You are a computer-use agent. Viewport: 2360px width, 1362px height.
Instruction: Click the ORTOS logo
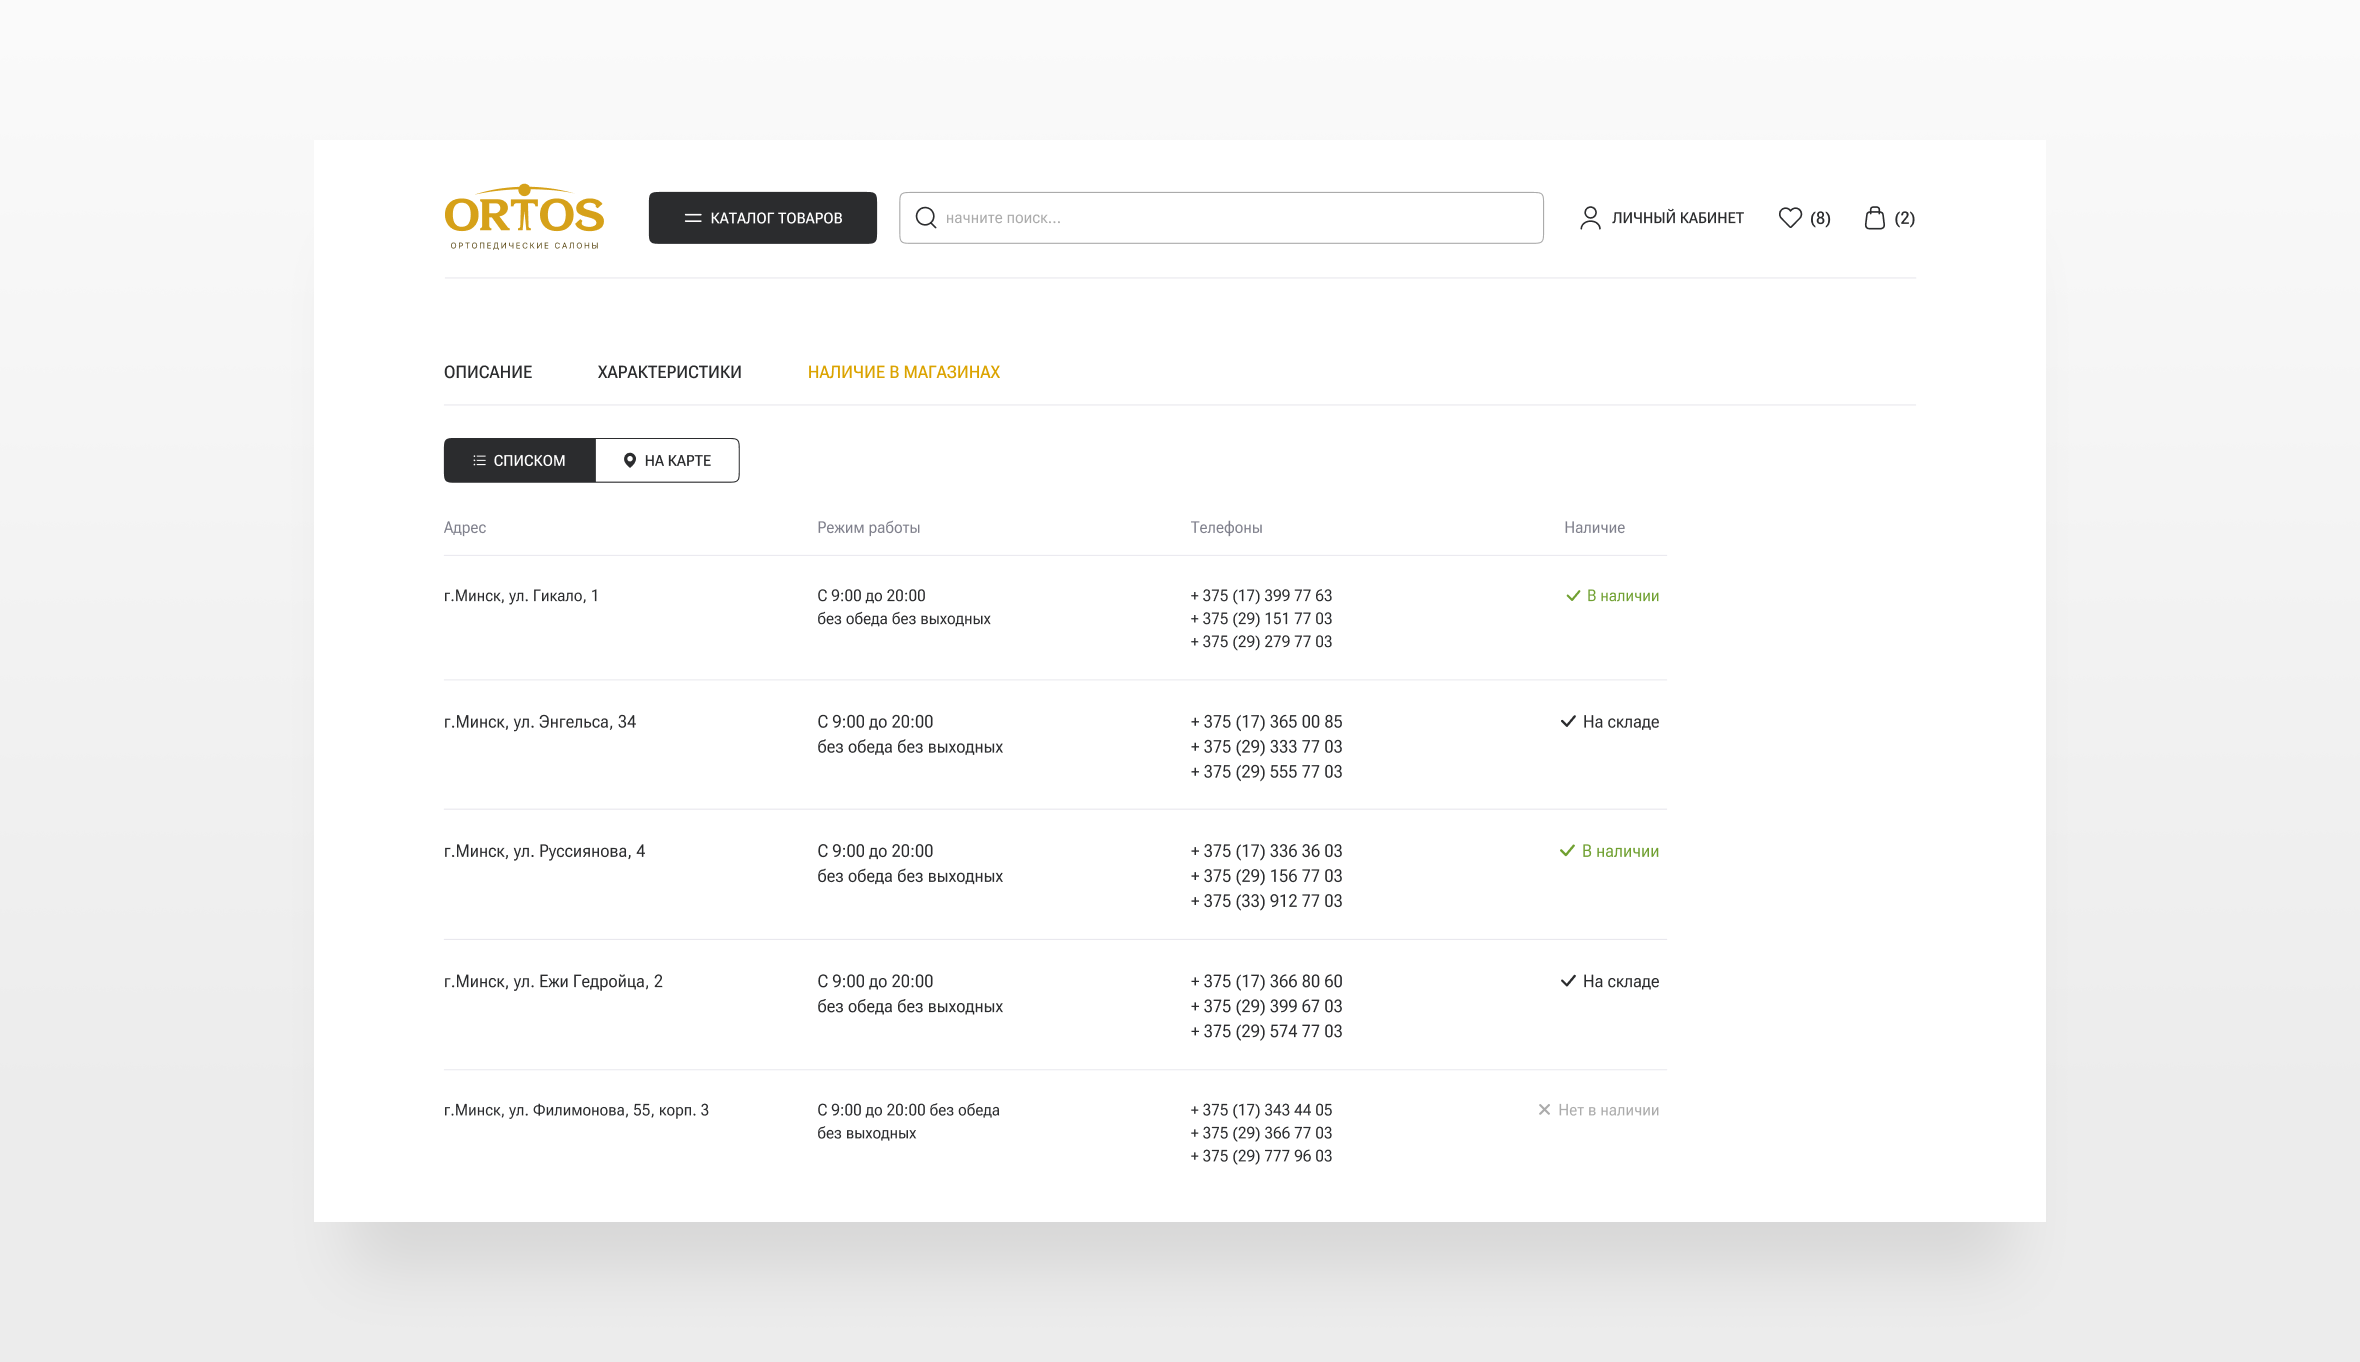point(524,216)
